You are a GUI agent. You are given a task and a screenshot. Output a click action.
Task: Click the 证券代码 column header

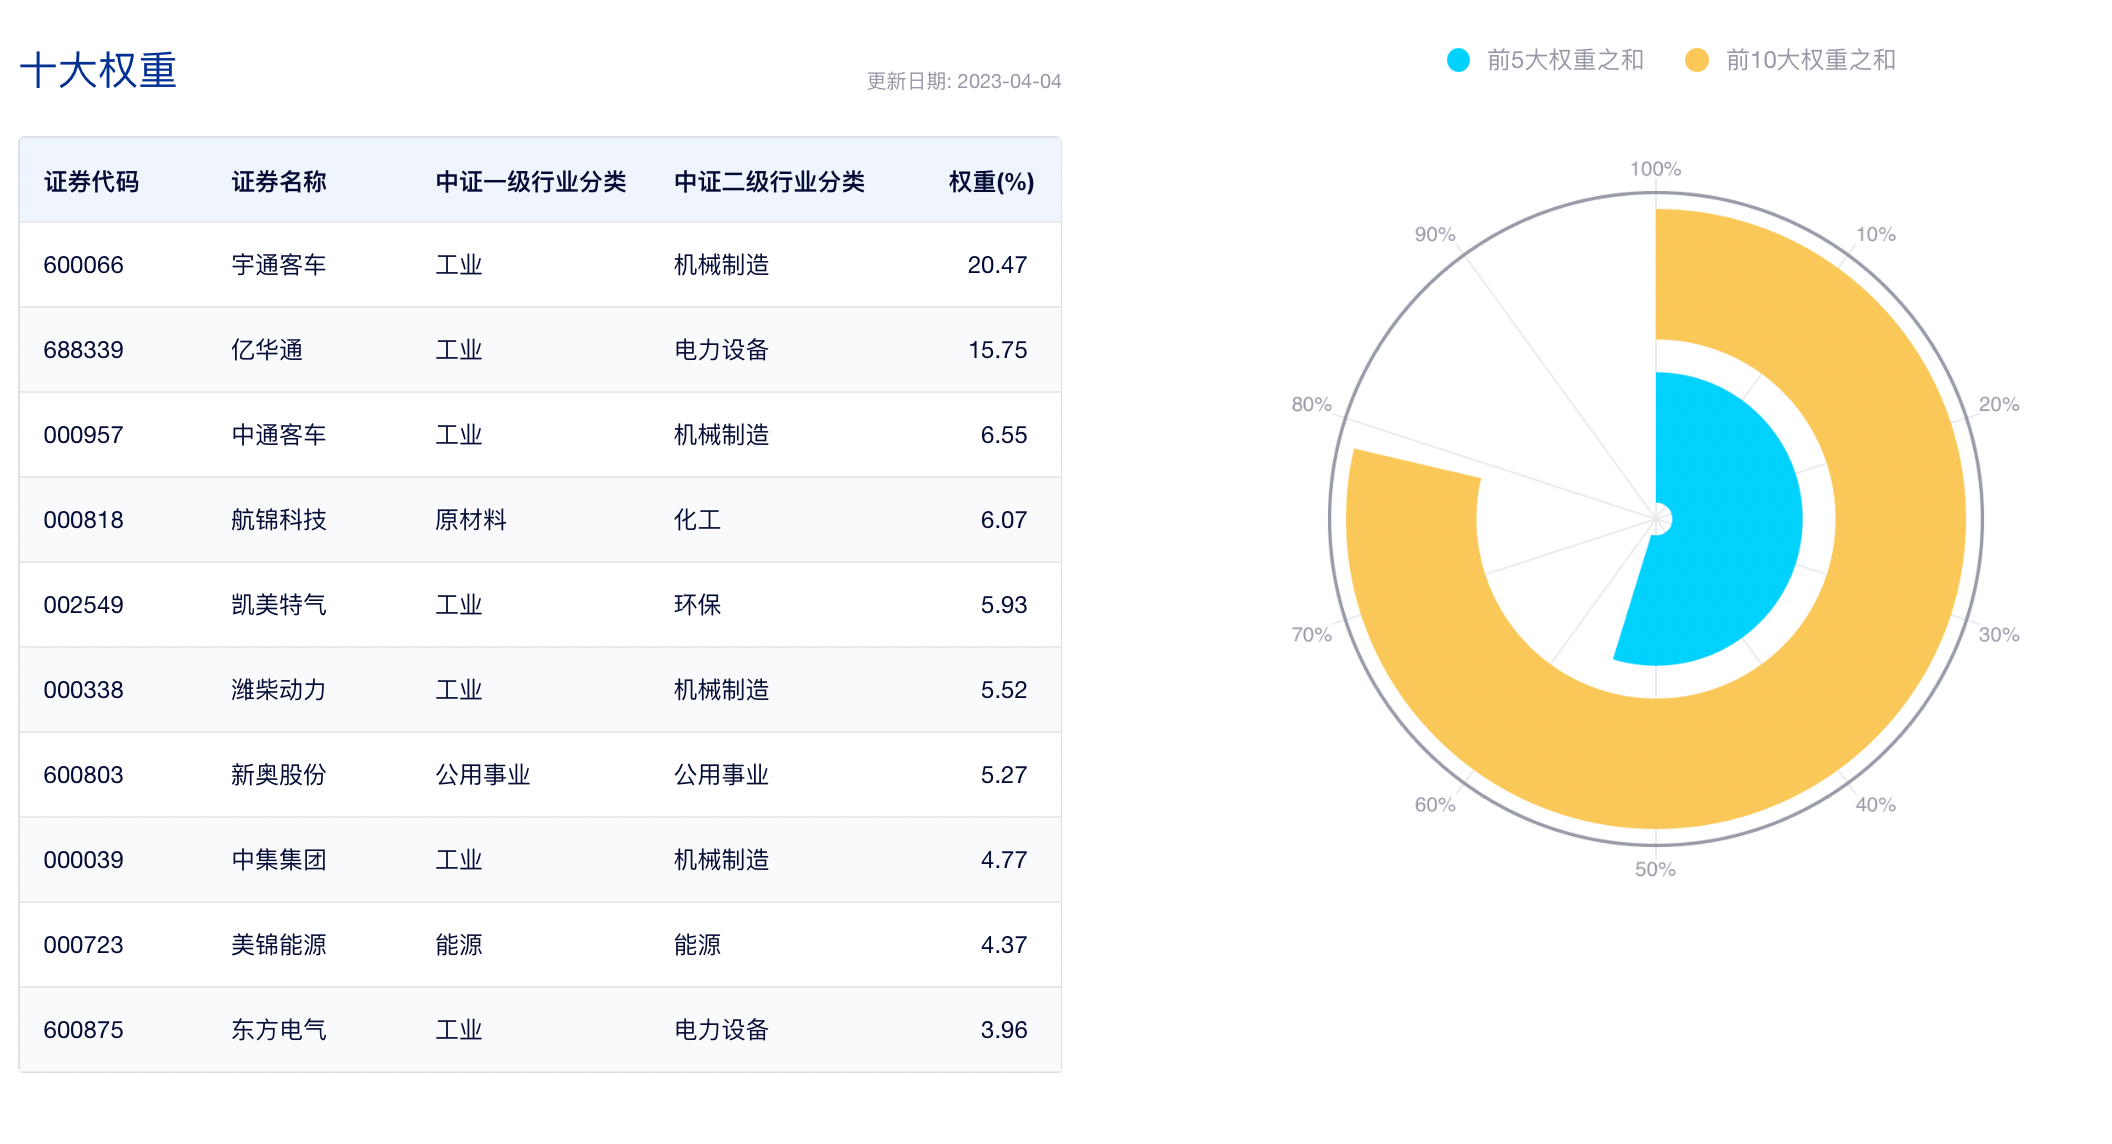[x=91, y=182]
